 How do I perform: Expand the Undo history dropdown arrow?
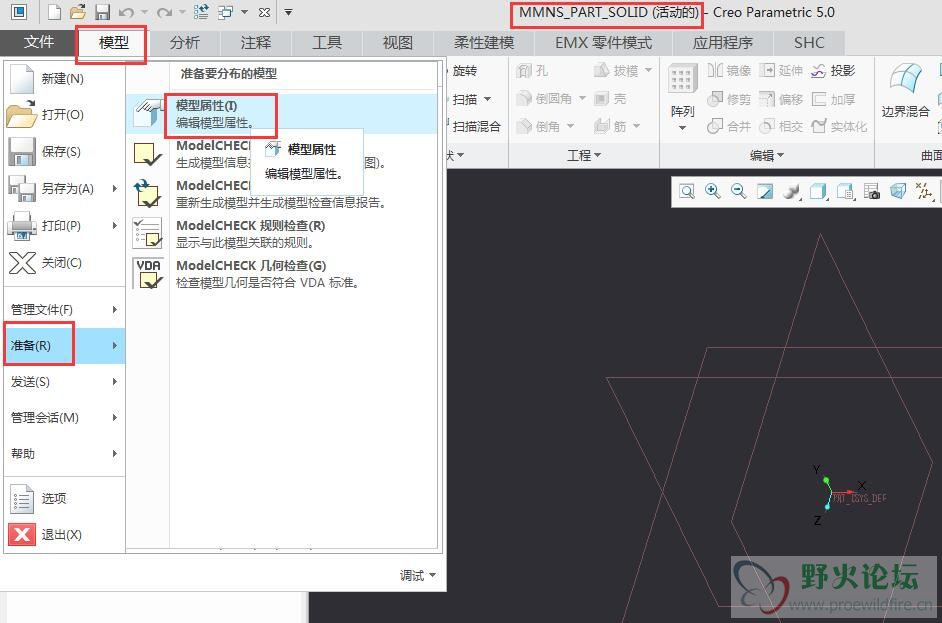tap(144, 12)
